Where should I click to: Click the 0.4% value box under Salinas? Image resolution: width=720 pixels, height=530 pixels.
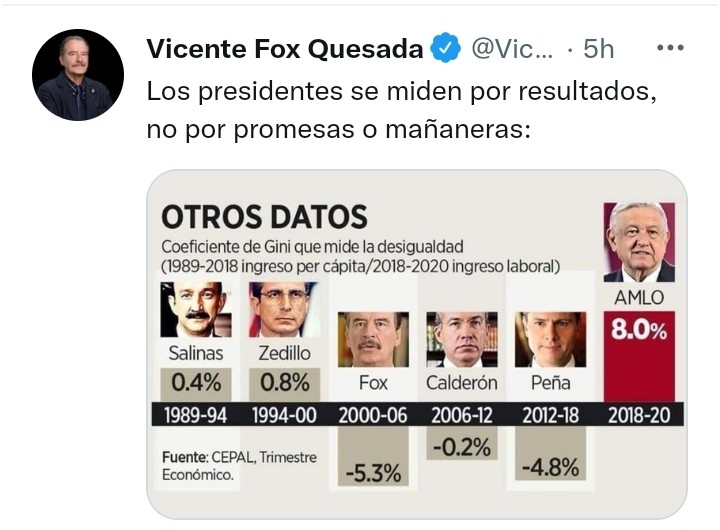196,384
